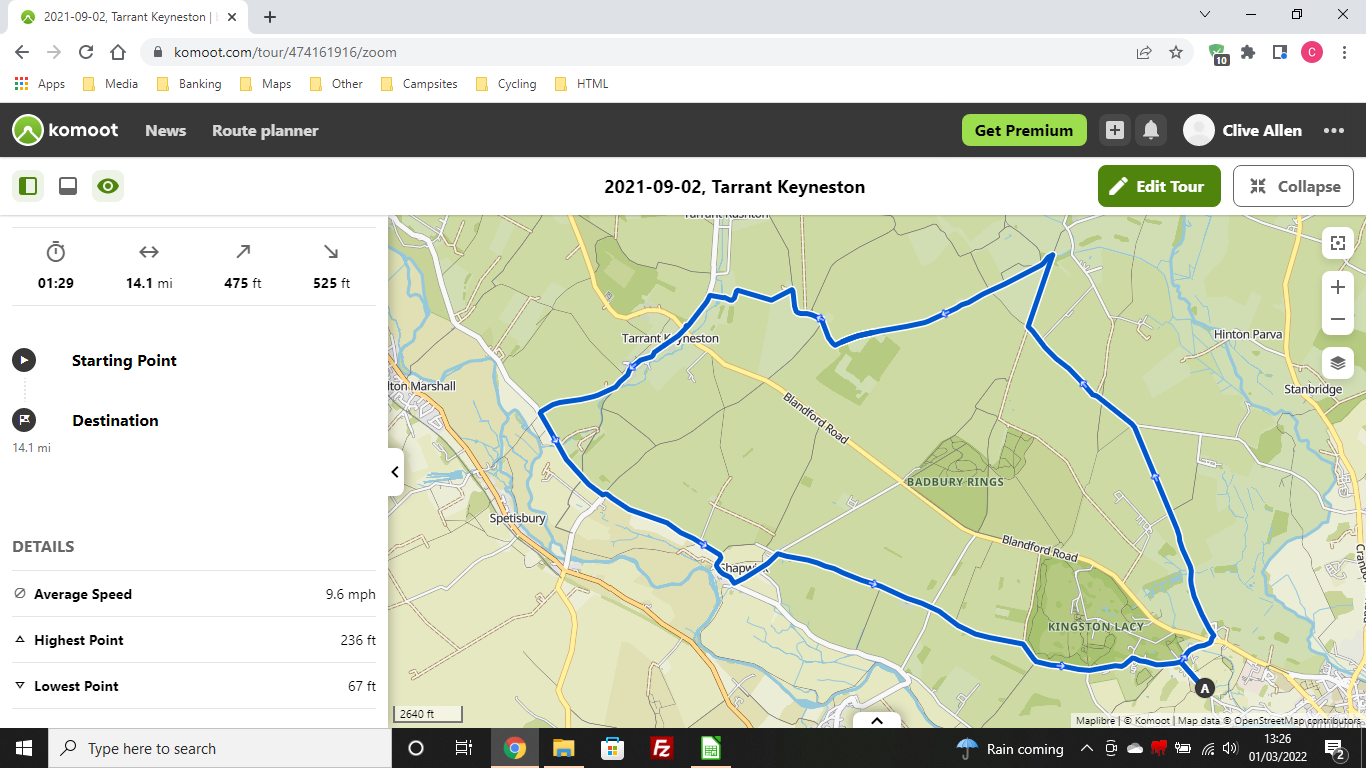The height and width of the screenshot is (768, 1366).
Task: Open the Other bookmarks folder
Action: [x=336, y=84]
